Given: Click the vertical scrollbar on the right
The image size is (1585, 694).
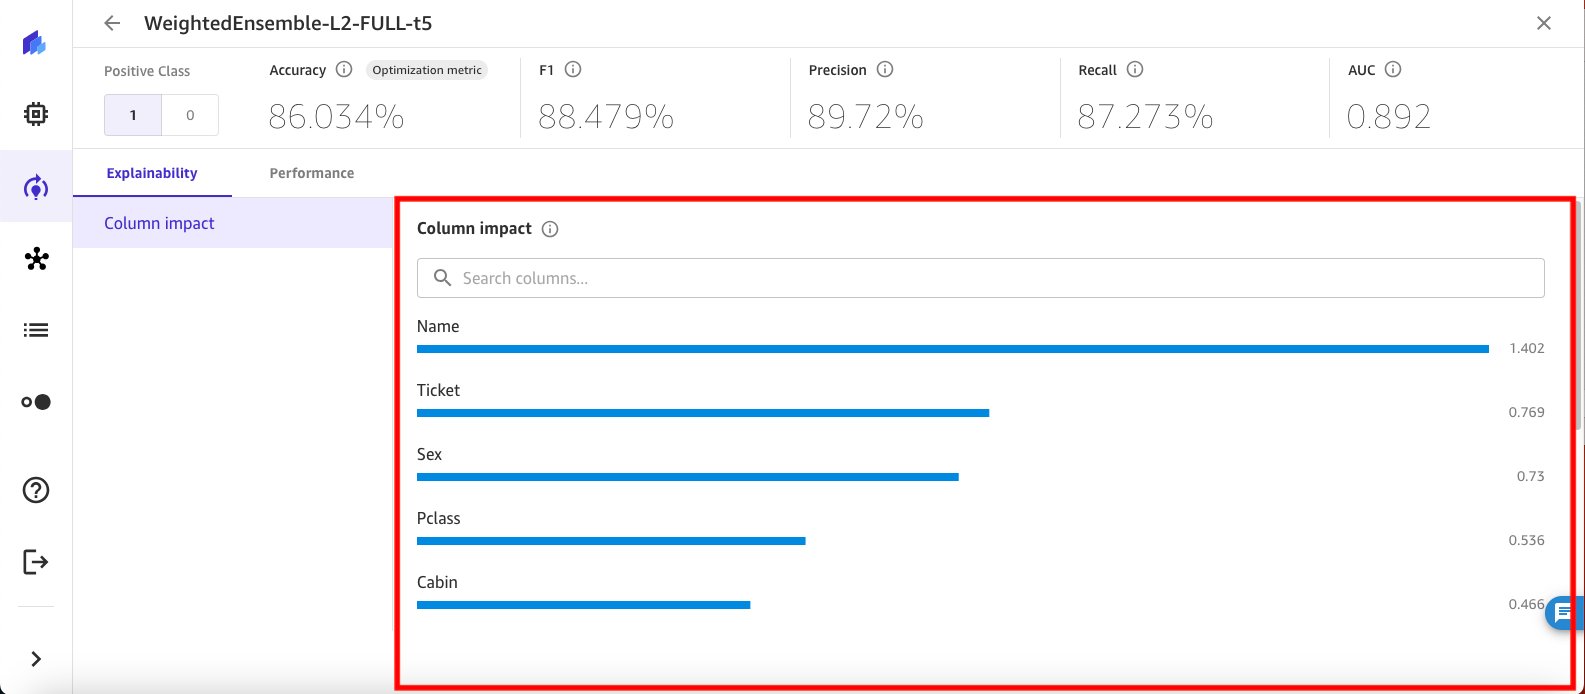Looking at the screenshot, I should coord(1578,315).
